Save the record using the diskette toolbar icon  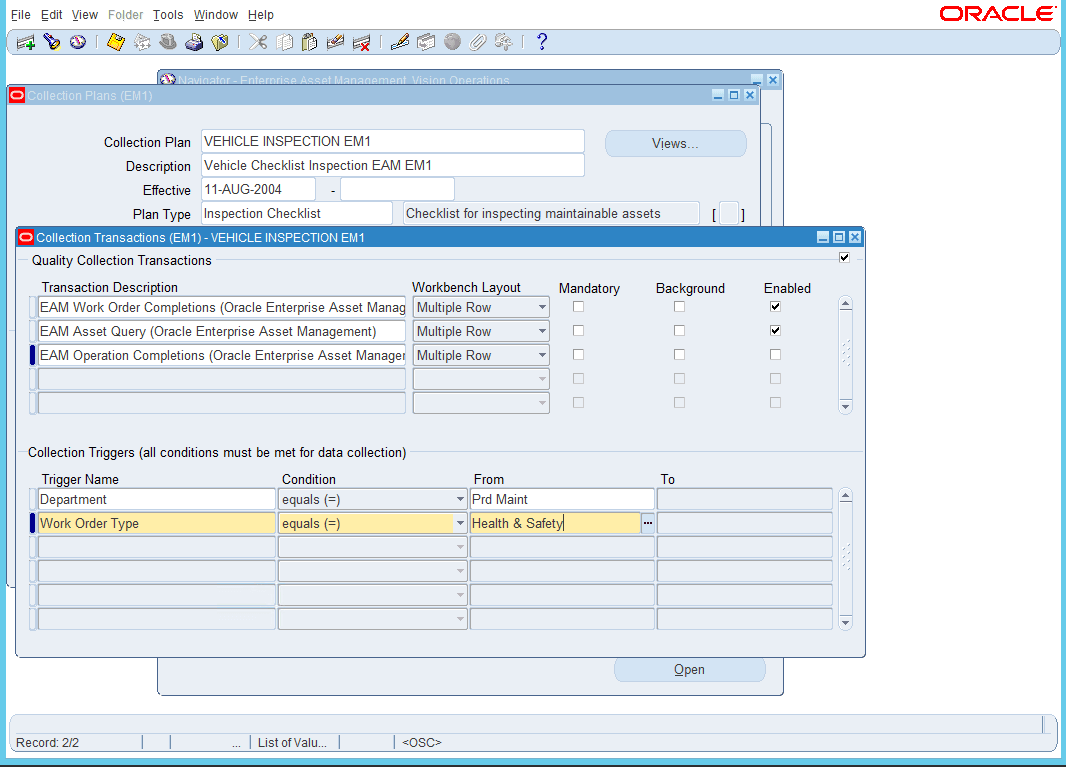(115, 41)
